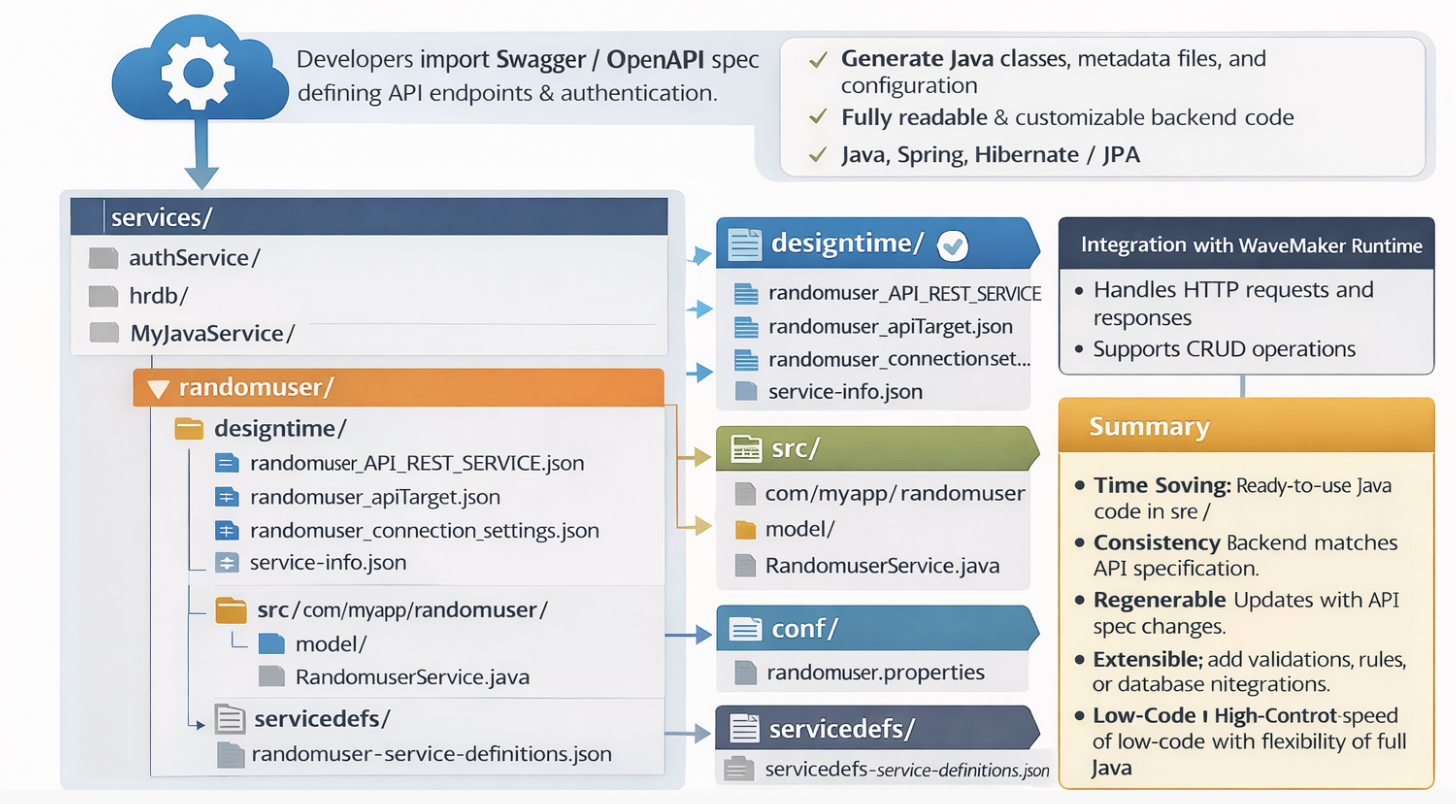The width and height of the screenshot is (1456, 804).
Task: Collapse the randomuser folder triangle
Action: tap(157, 388)
